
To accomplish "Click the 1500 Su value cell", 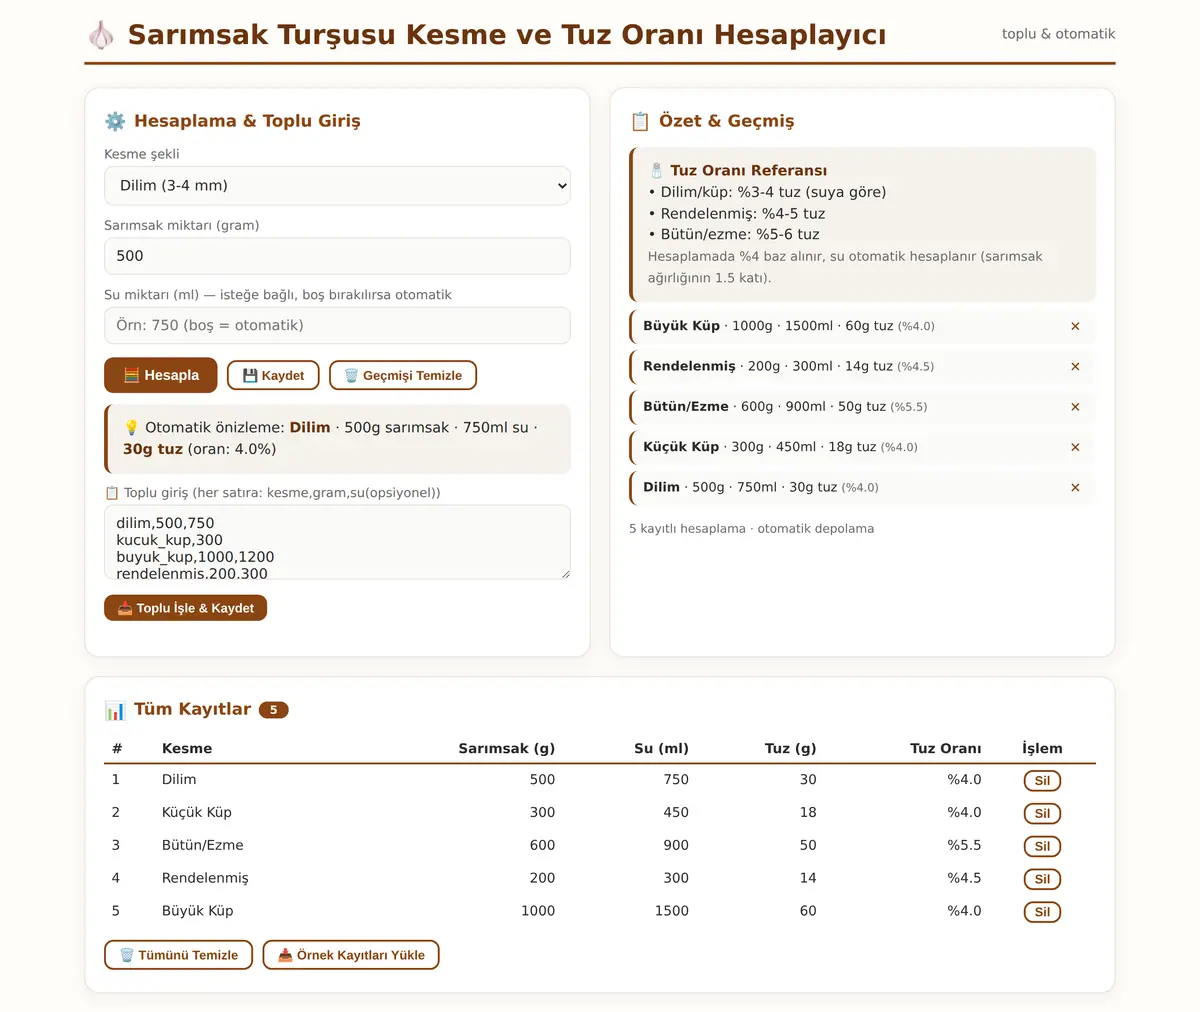I will tap(671, 911).
